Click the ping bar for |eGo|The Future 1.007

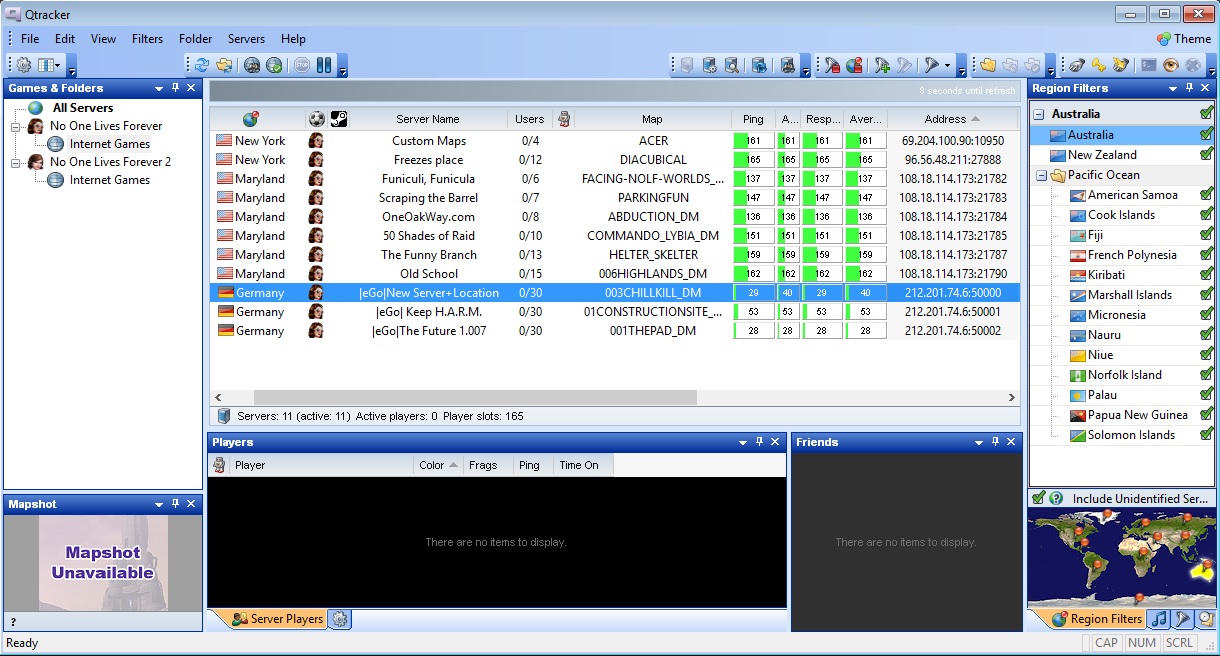[x=754, y=331]
